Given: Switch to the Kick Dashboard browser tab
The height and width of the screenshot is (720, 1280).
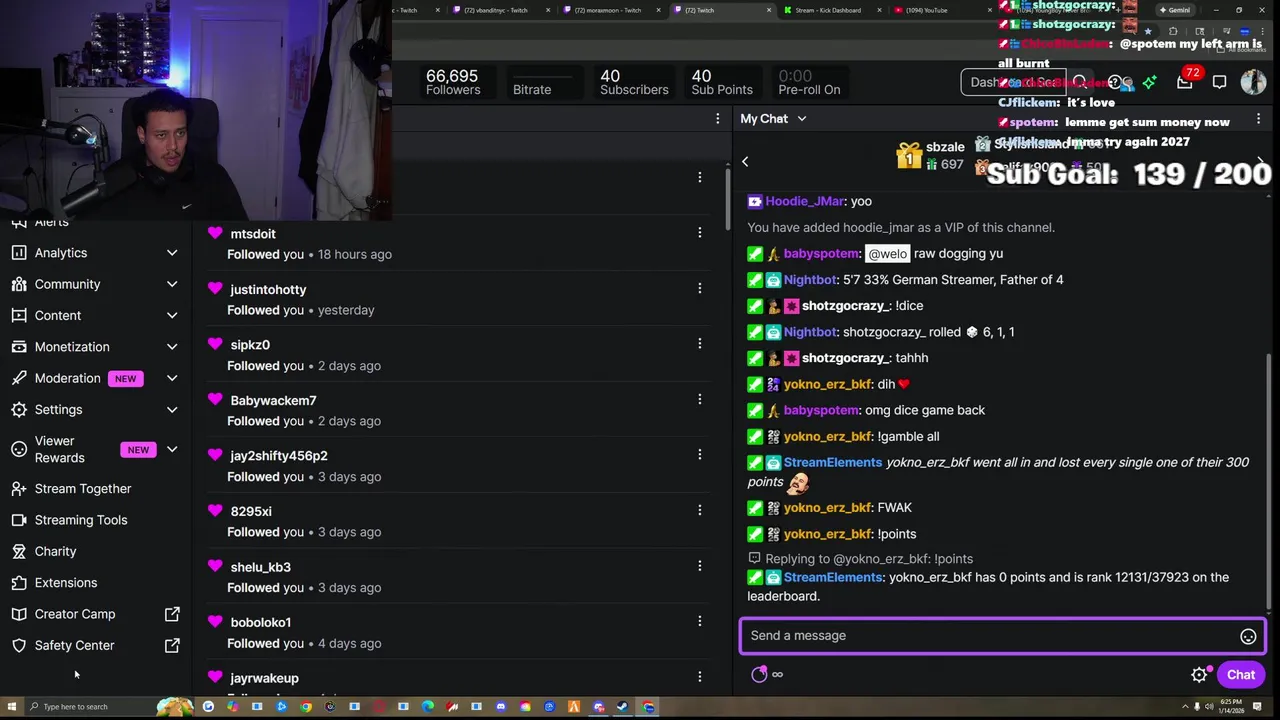Looking at the screenshot, I should point(830,10).
